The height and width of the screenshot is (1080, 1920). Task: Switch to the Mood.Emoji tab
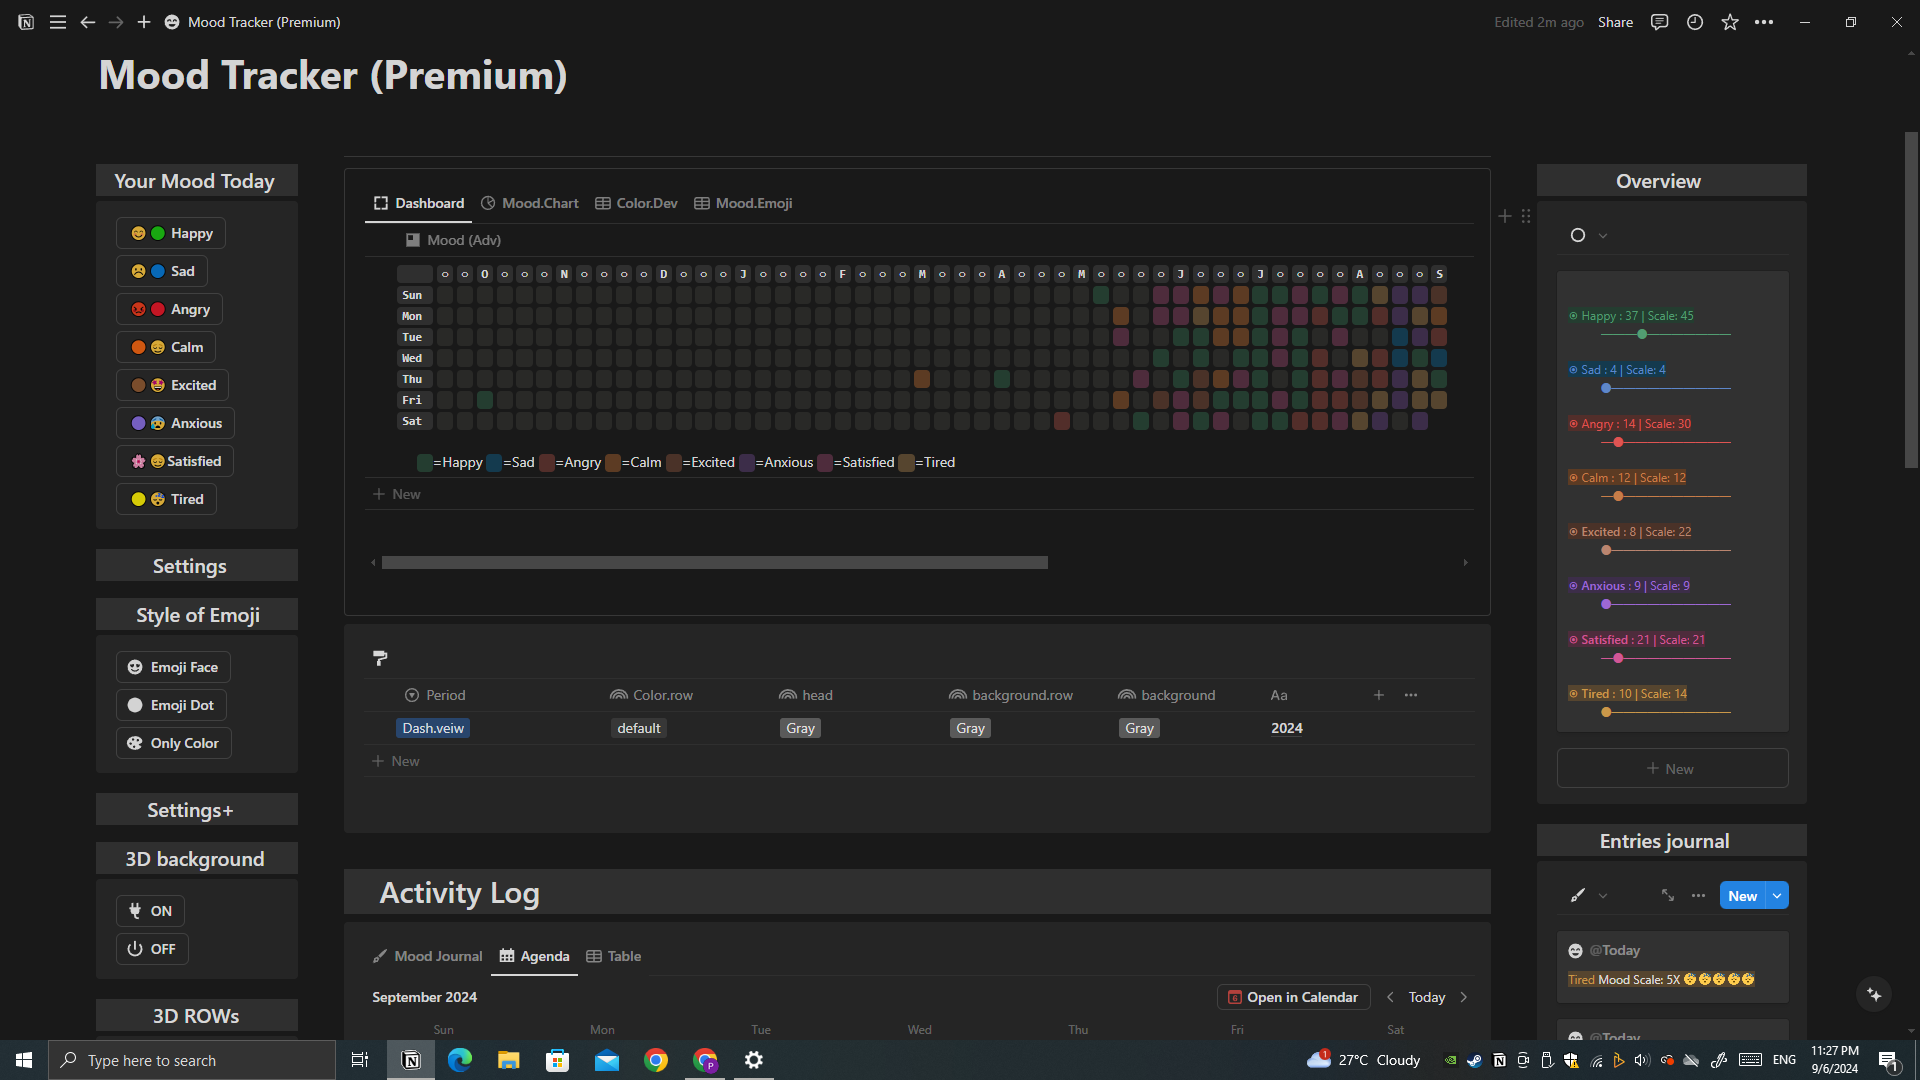743,203
